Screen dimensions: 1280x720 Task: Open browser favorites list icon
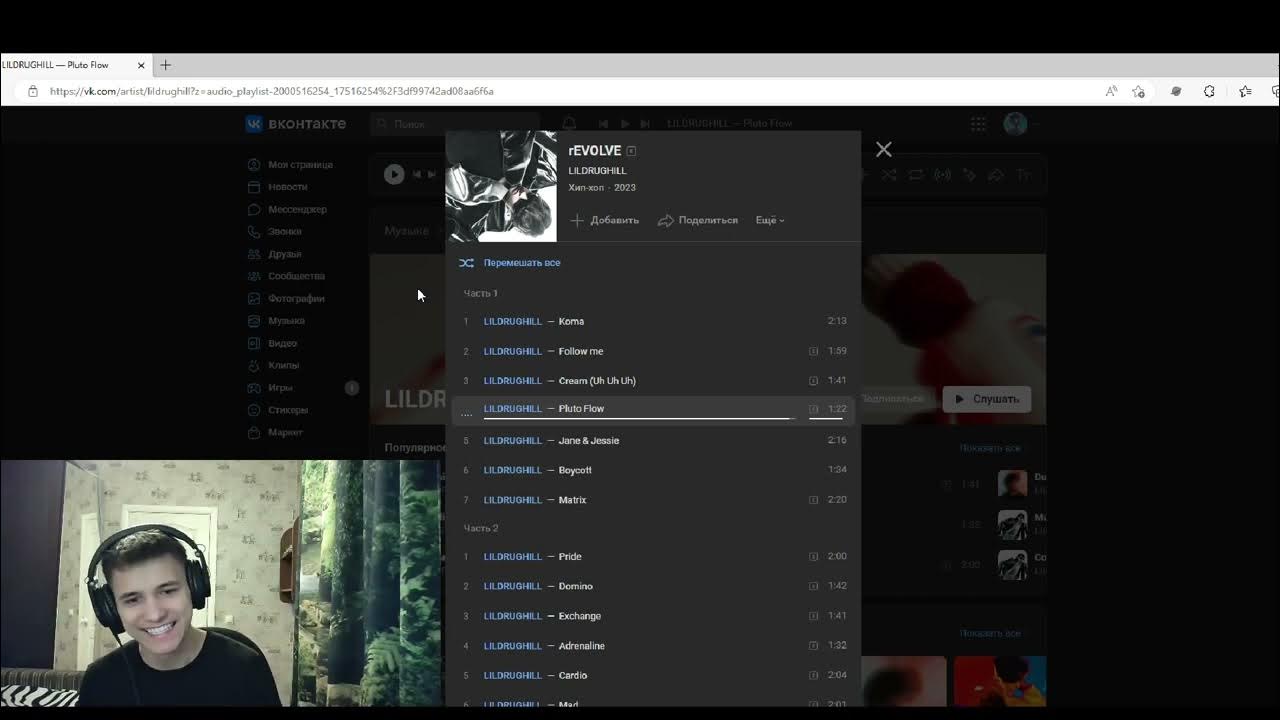[1245, 91]
